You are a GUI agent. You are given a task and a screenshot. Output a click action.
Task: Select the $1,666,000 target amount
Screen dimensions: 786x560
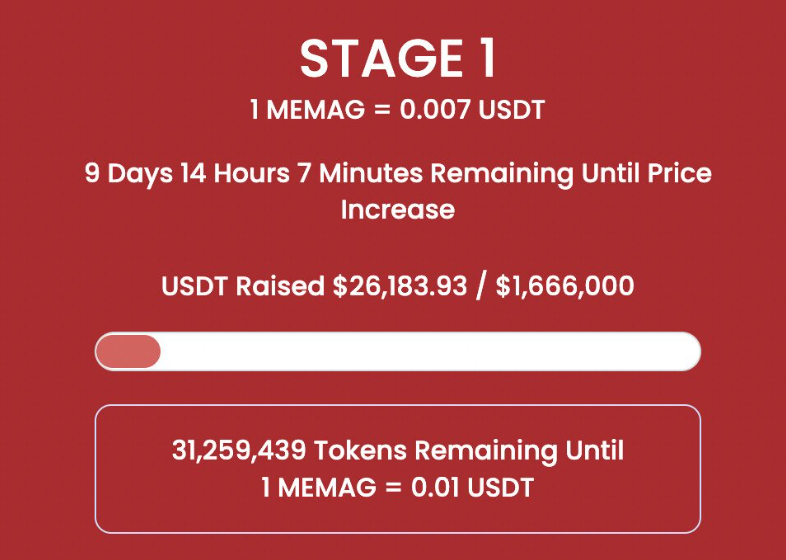[565, 286]
